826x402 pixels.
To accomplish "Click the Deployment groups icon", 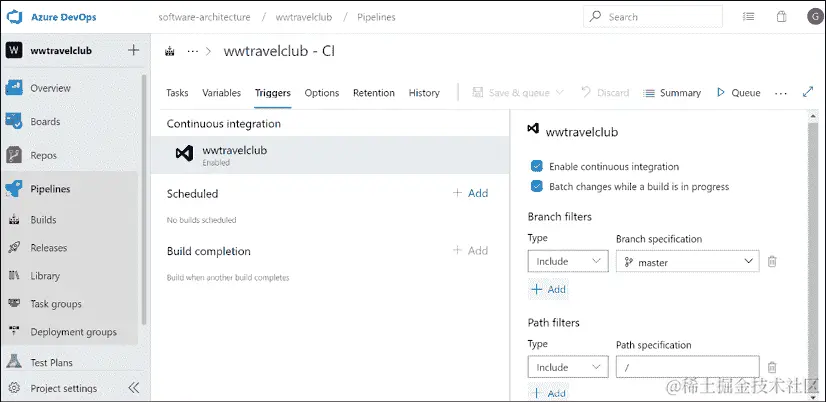I will (x=14, y=332).
